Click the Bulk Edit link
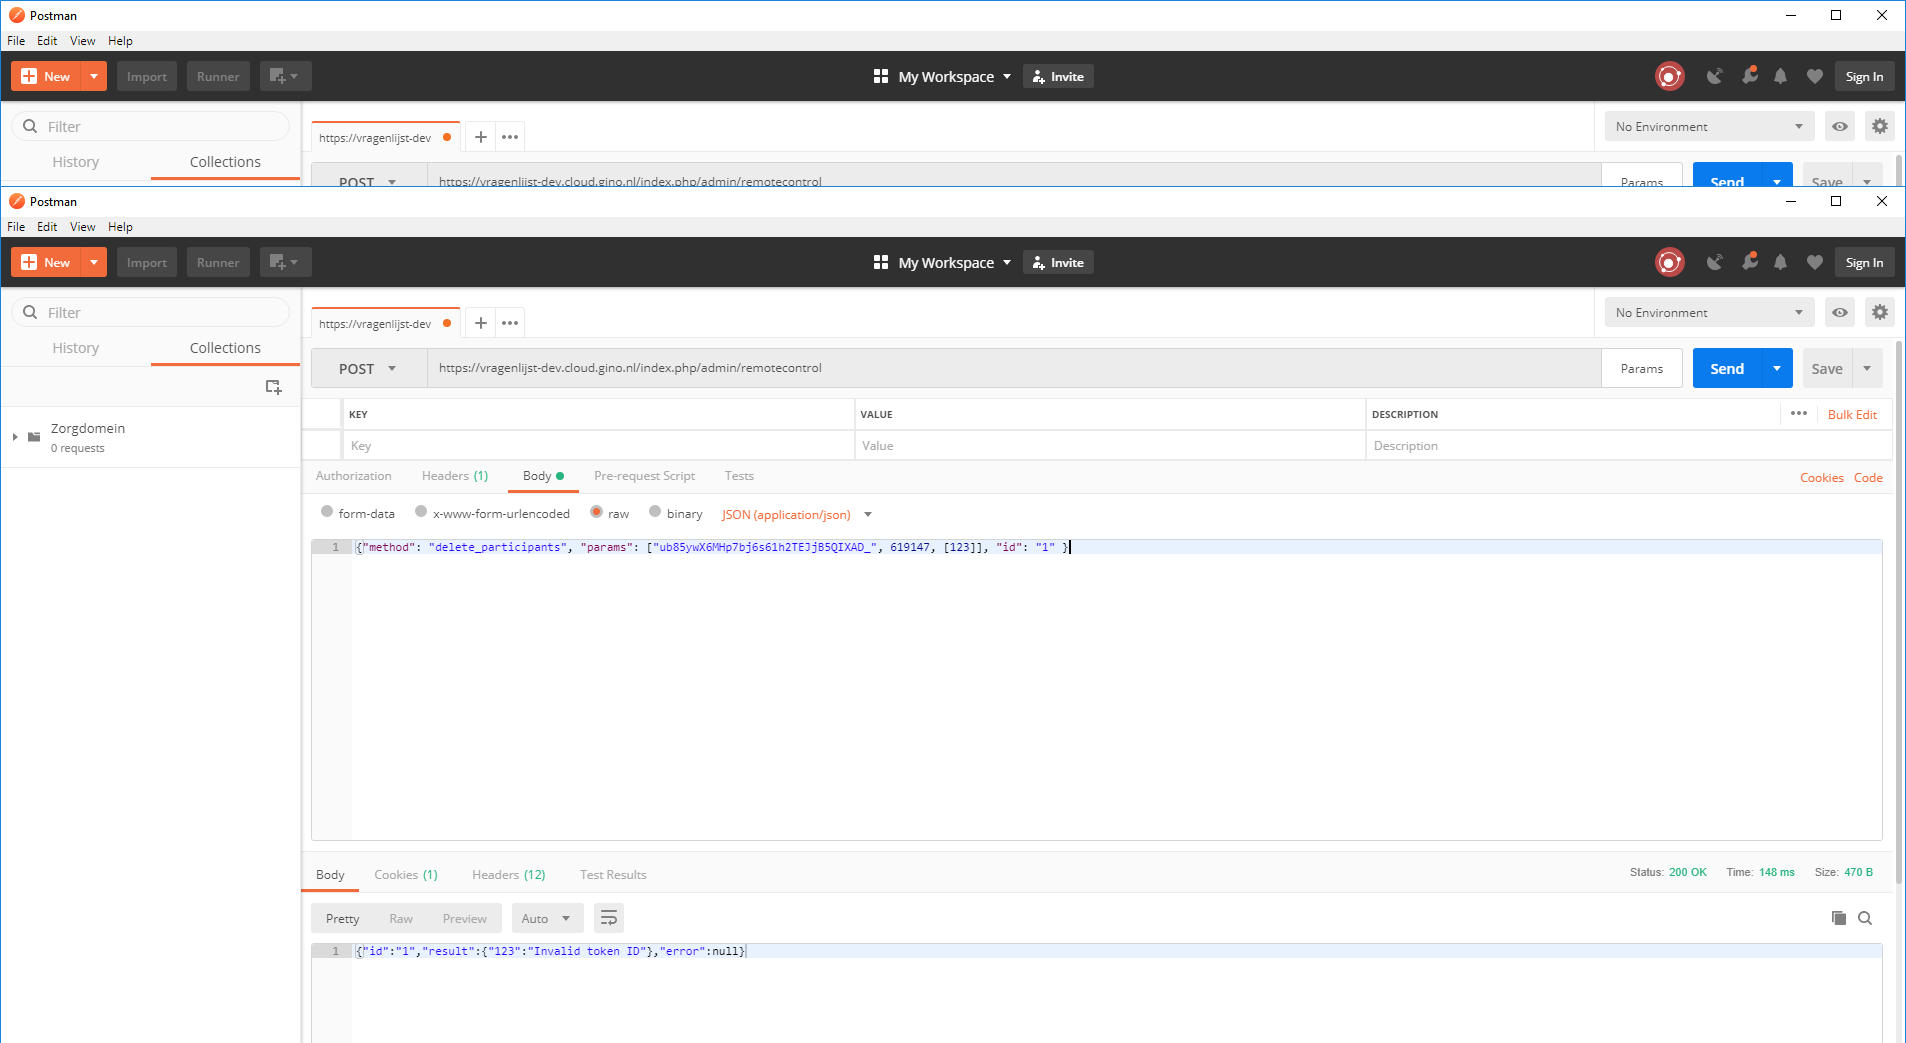This screenshot has width=1906, height=1043. click(x=1851, y=415)
